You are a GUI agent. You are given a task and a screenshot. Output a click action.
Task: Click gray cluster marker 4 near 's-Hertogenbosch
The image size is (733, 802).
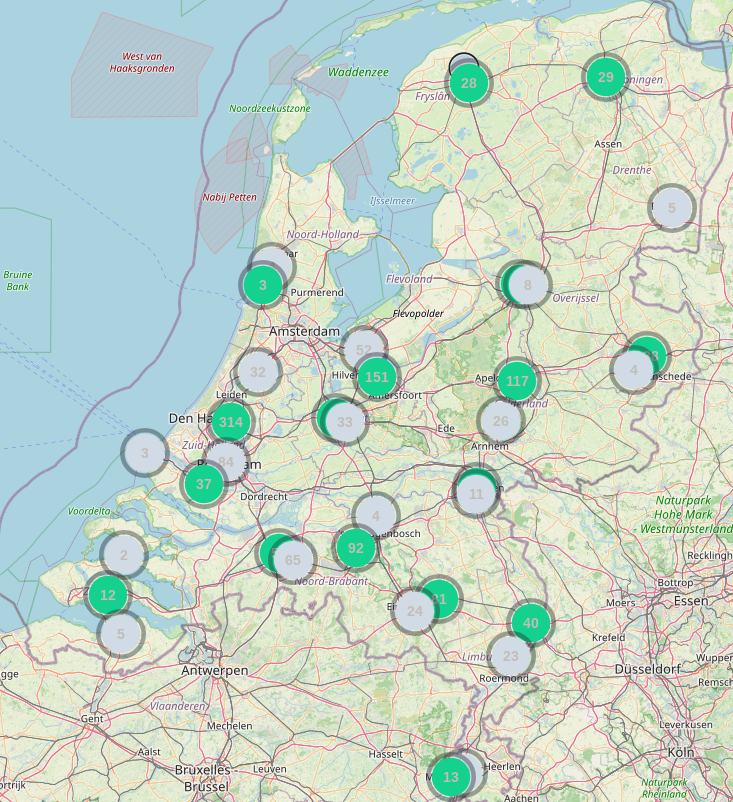[x=376, y=516]
